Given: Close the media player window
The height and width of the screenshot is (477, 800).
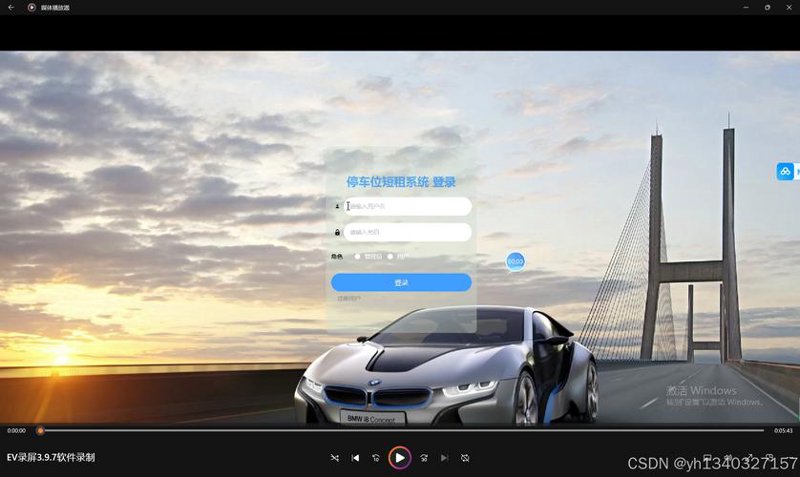Looking at the screenshot, I should [789, 8].
